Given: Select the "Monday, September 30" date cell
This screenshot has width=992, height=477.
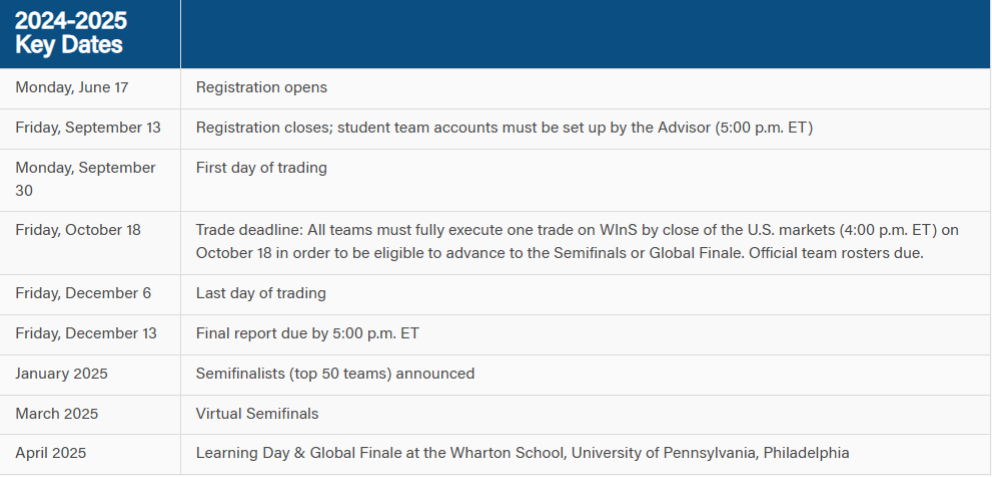Looking at the screenshot, I should coord(85,179).
